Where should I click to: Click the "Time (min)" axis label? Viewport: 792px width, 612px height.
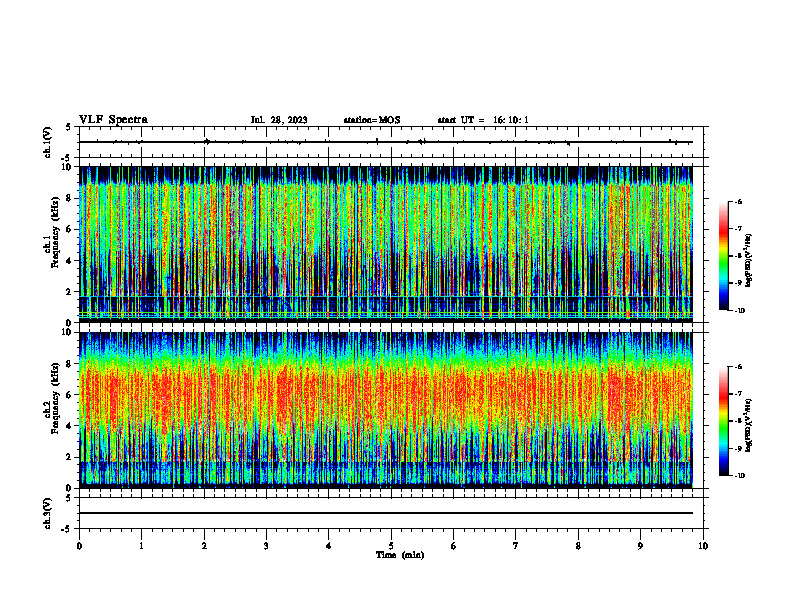coord(400,555)
